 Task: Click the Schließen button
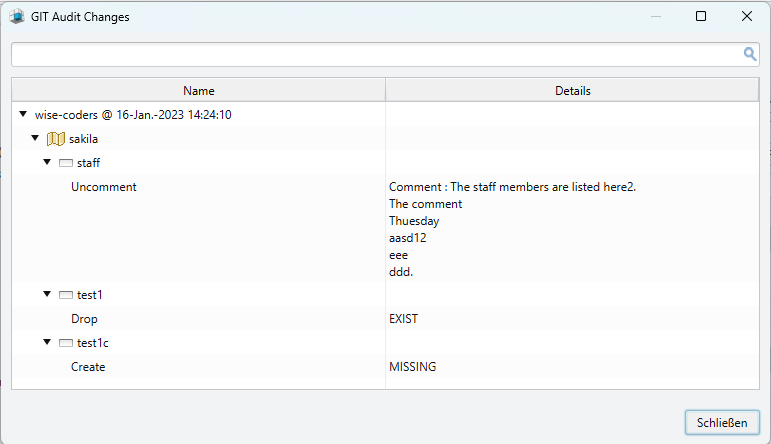[722, 423]
